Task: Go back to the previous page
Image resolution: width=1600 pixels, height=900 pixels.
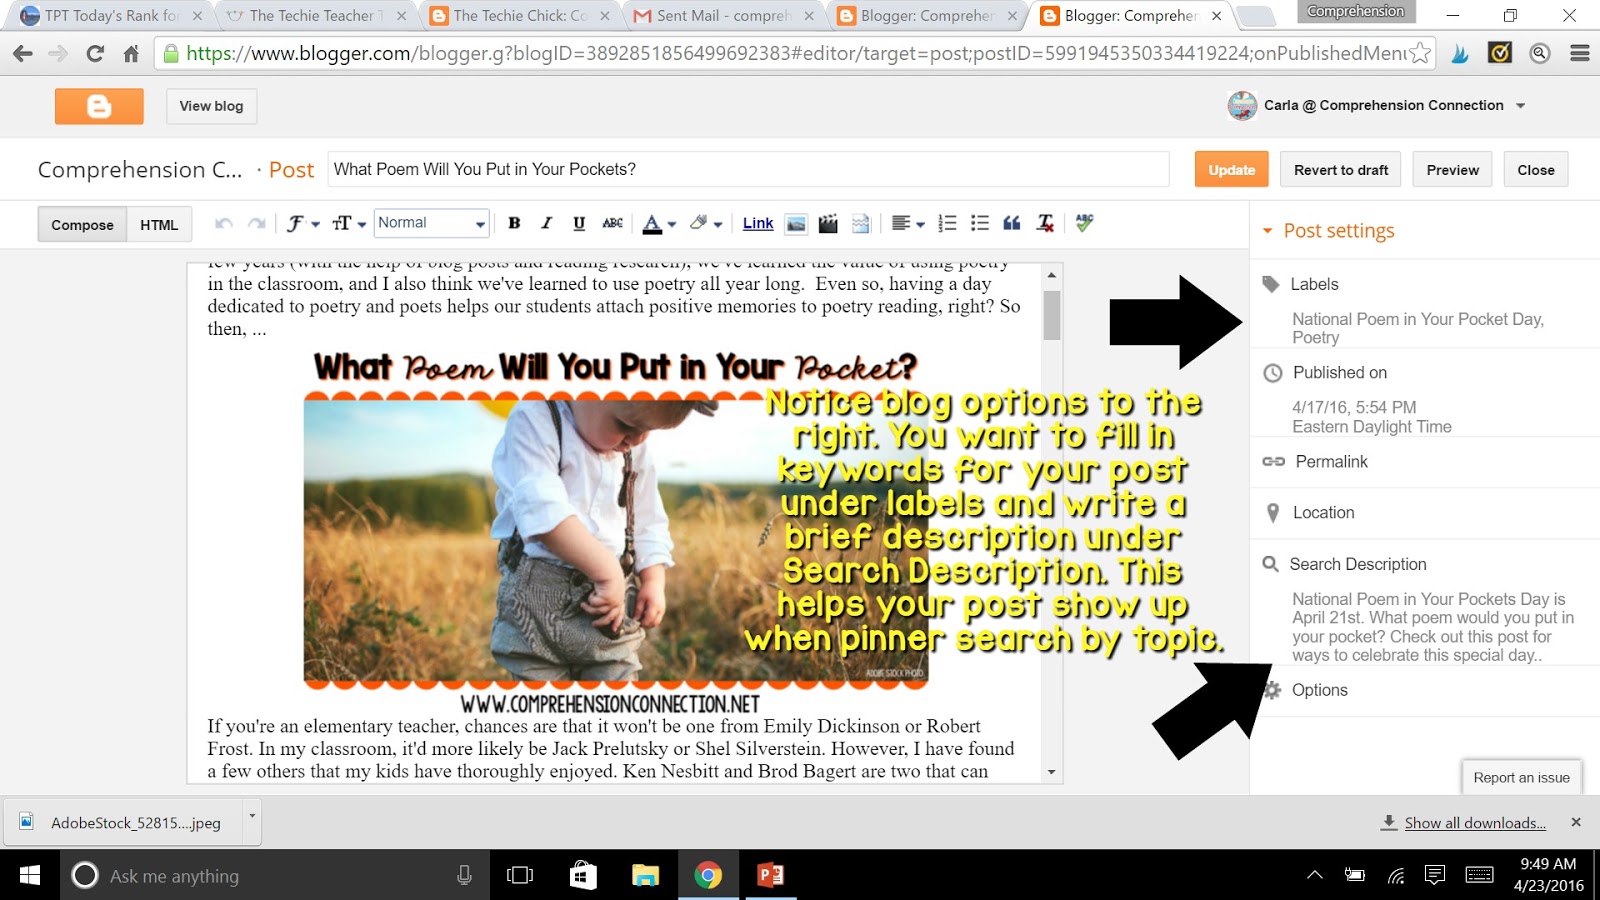Action: (22, 54)
